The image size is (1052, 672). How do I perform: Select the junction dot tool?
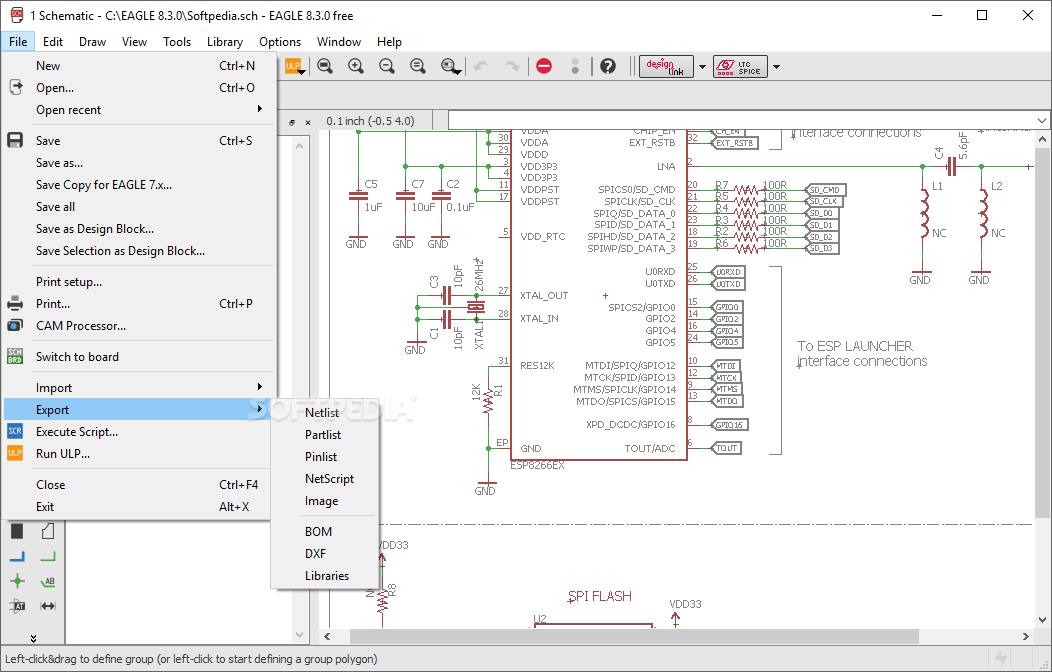17,581
